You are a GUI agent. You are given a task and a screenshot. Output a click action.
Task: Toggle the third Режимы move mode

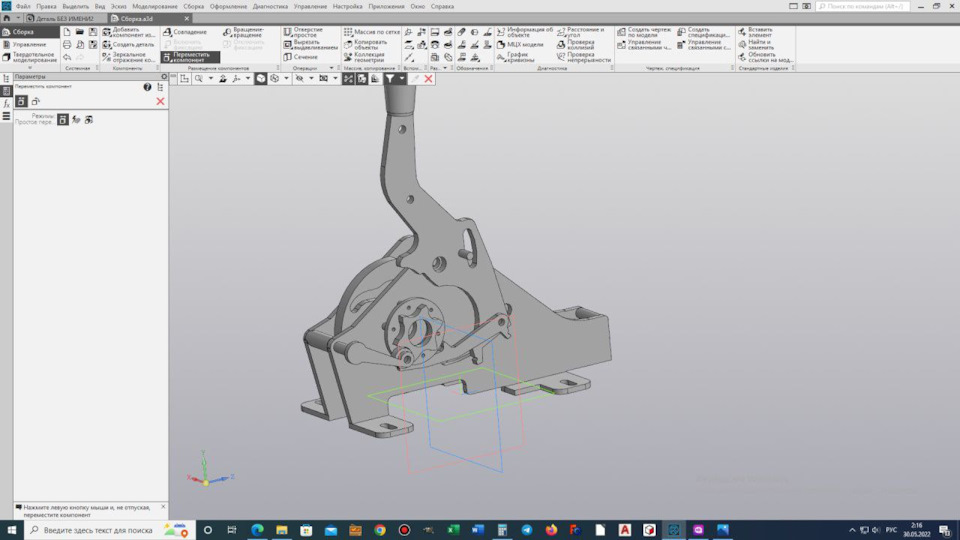[89, 120]
